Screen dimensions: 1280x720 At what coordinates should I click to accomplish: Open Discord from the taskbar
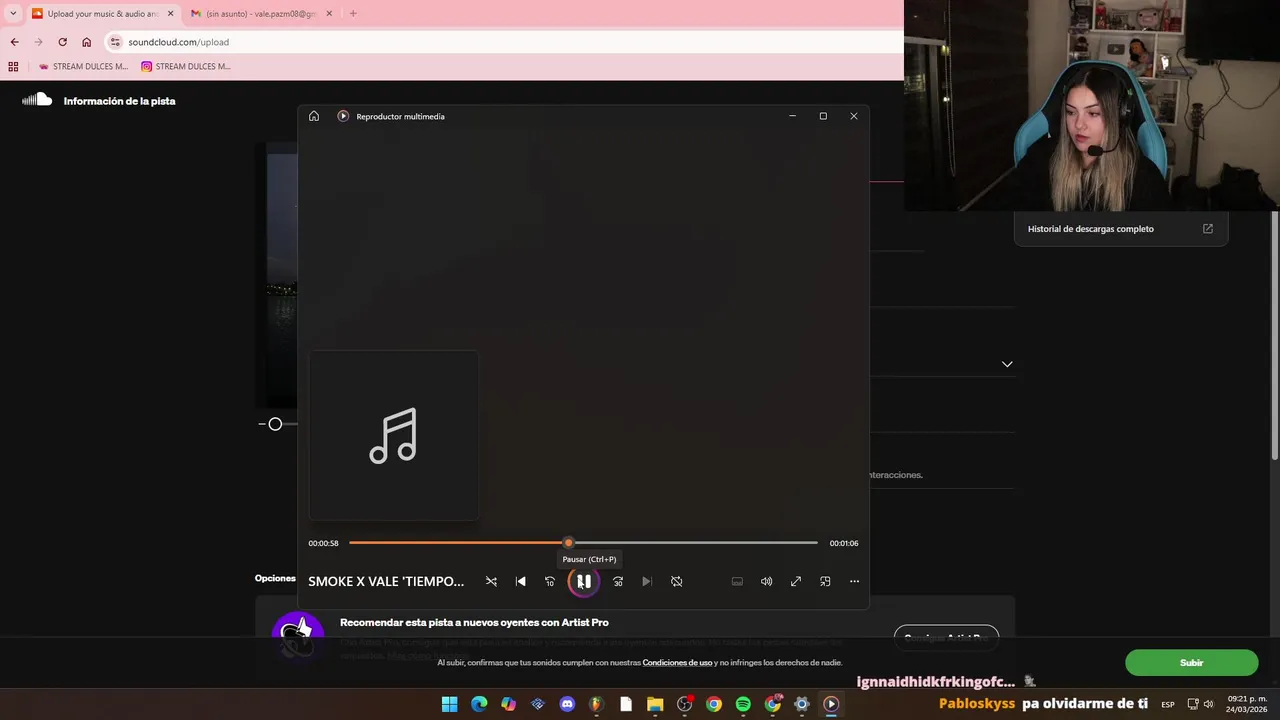[x=567, y=704]
